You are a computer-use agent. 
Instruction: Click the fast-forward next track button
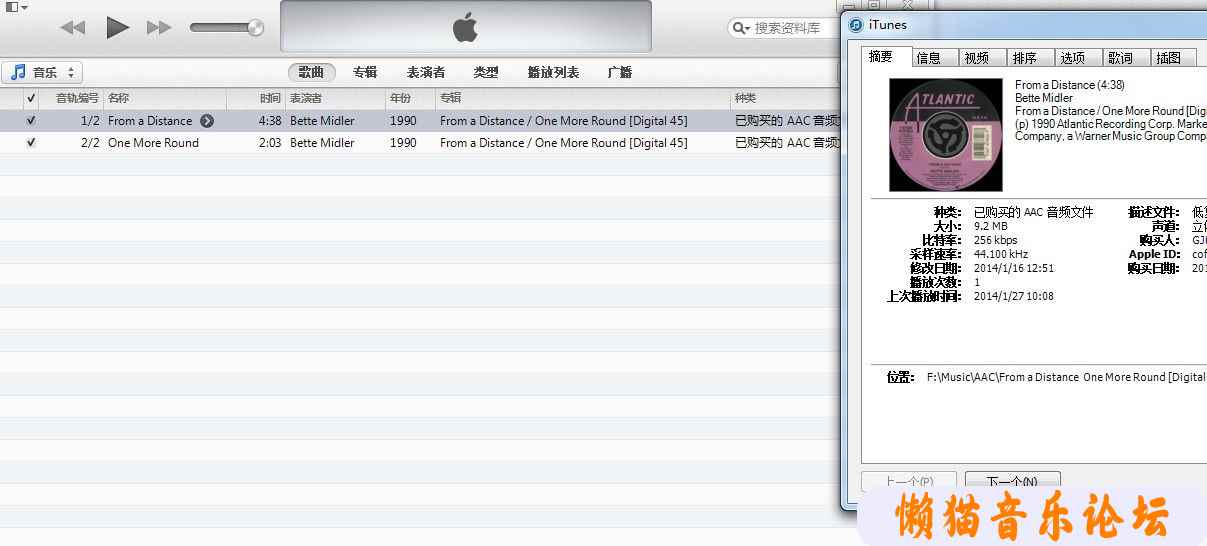[x=159, y=28]
